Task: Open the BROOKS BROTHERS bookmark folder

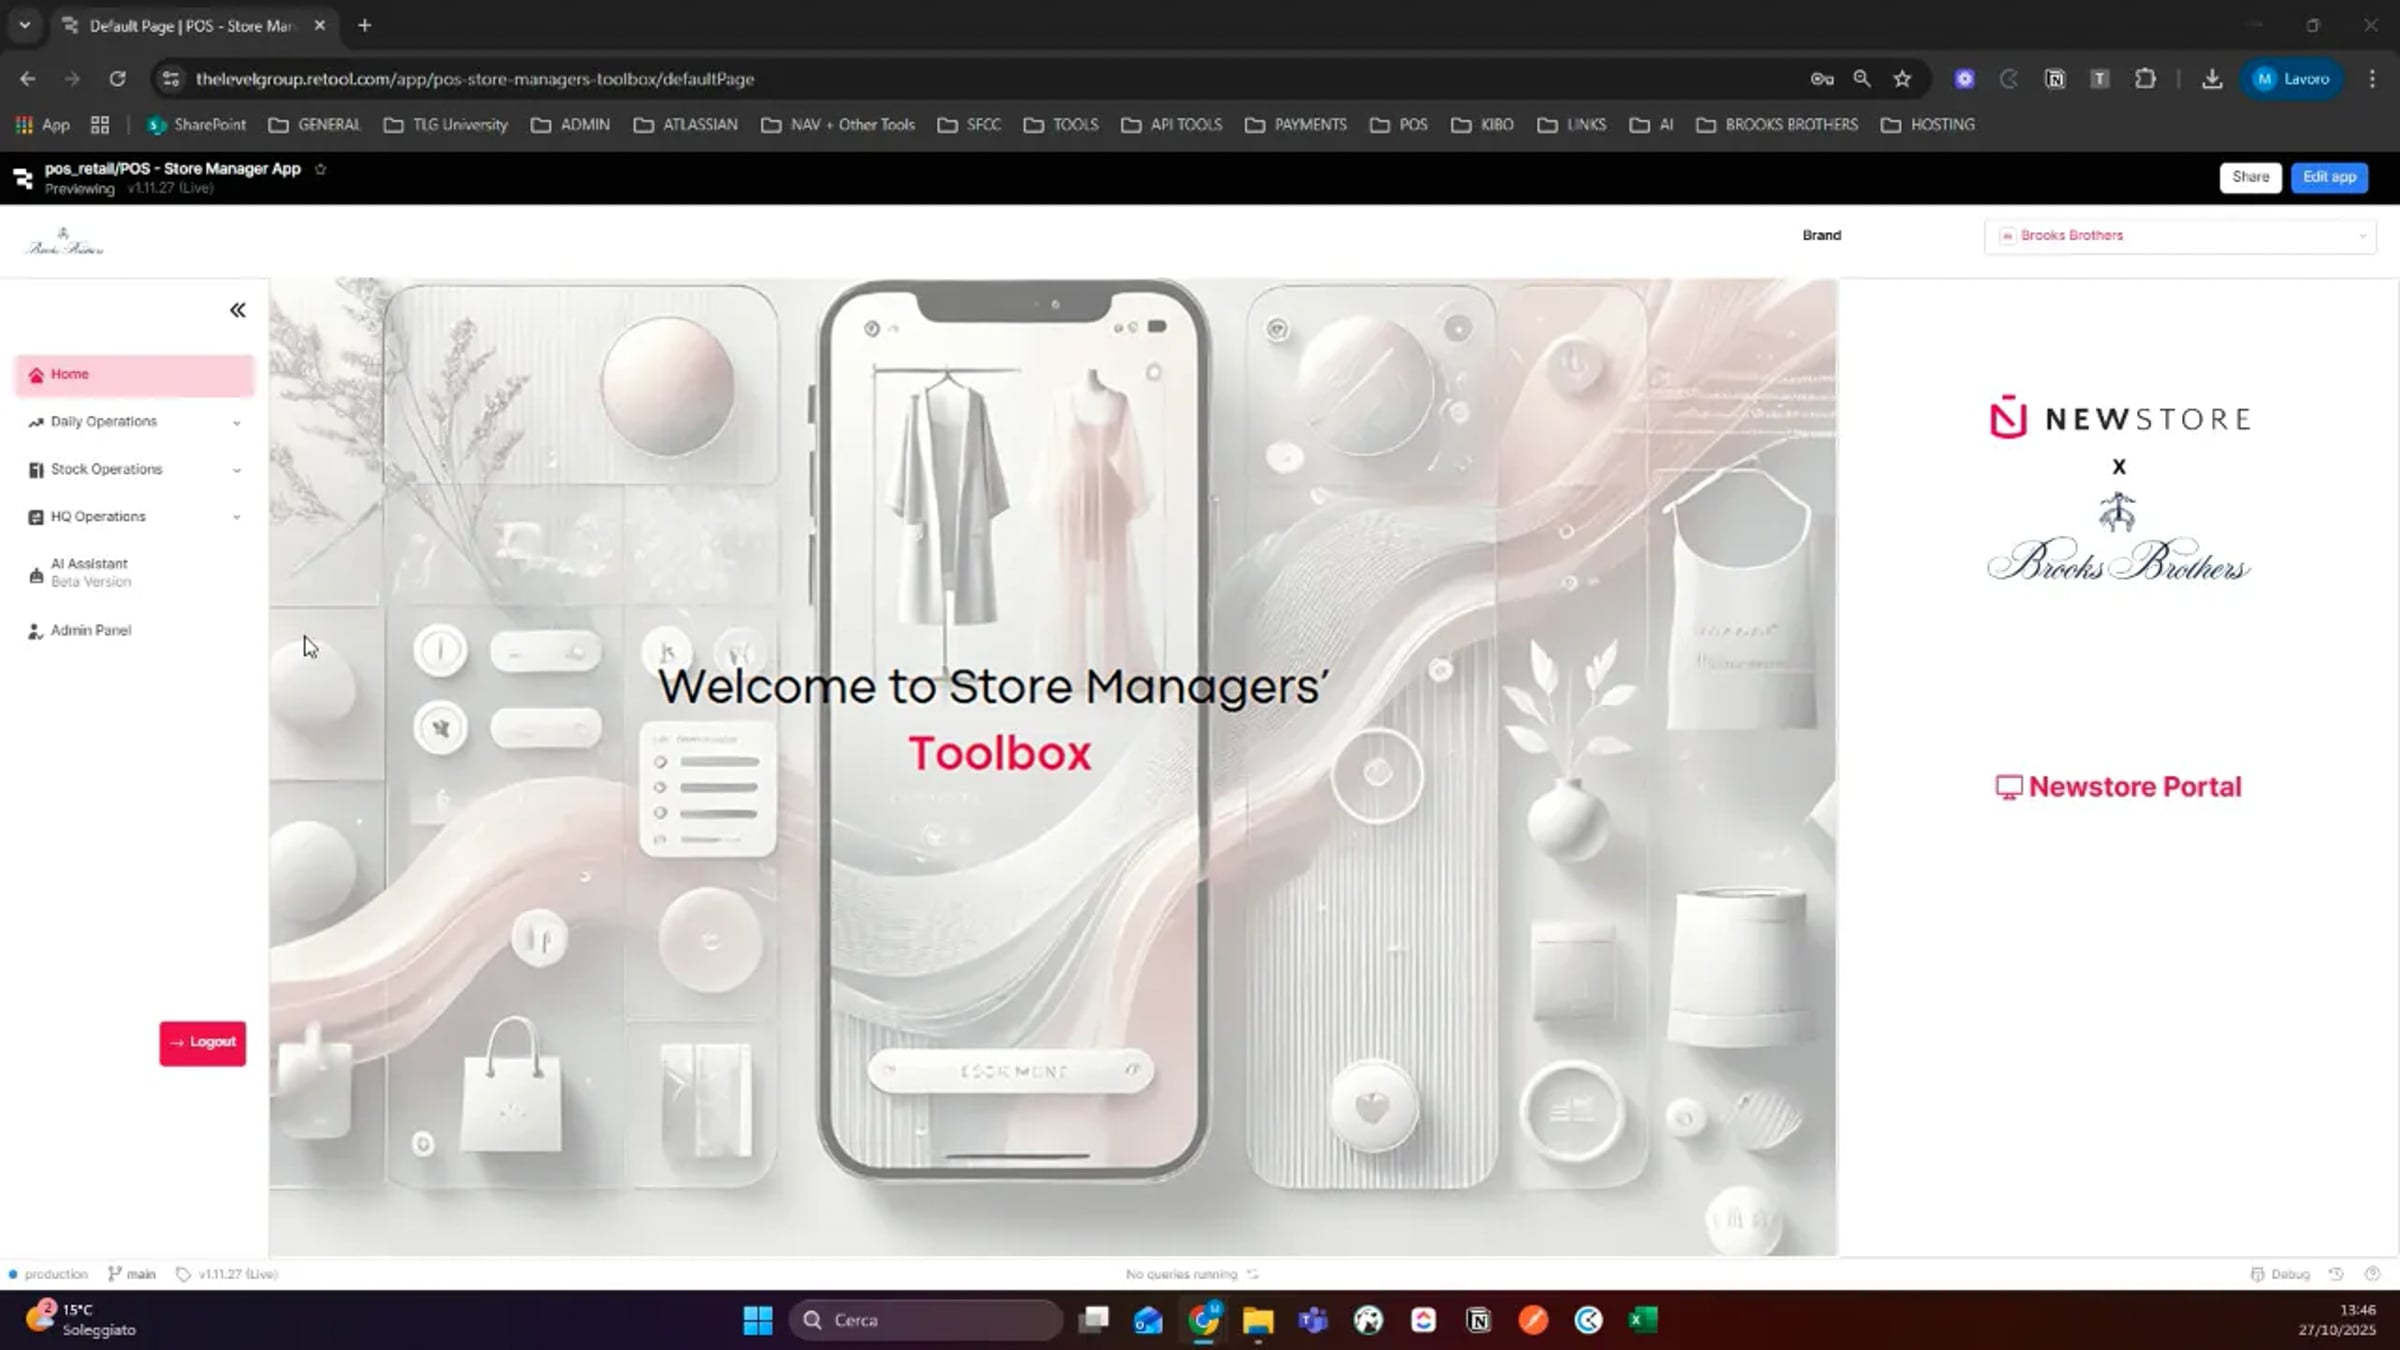Action: coord(1777,125)
